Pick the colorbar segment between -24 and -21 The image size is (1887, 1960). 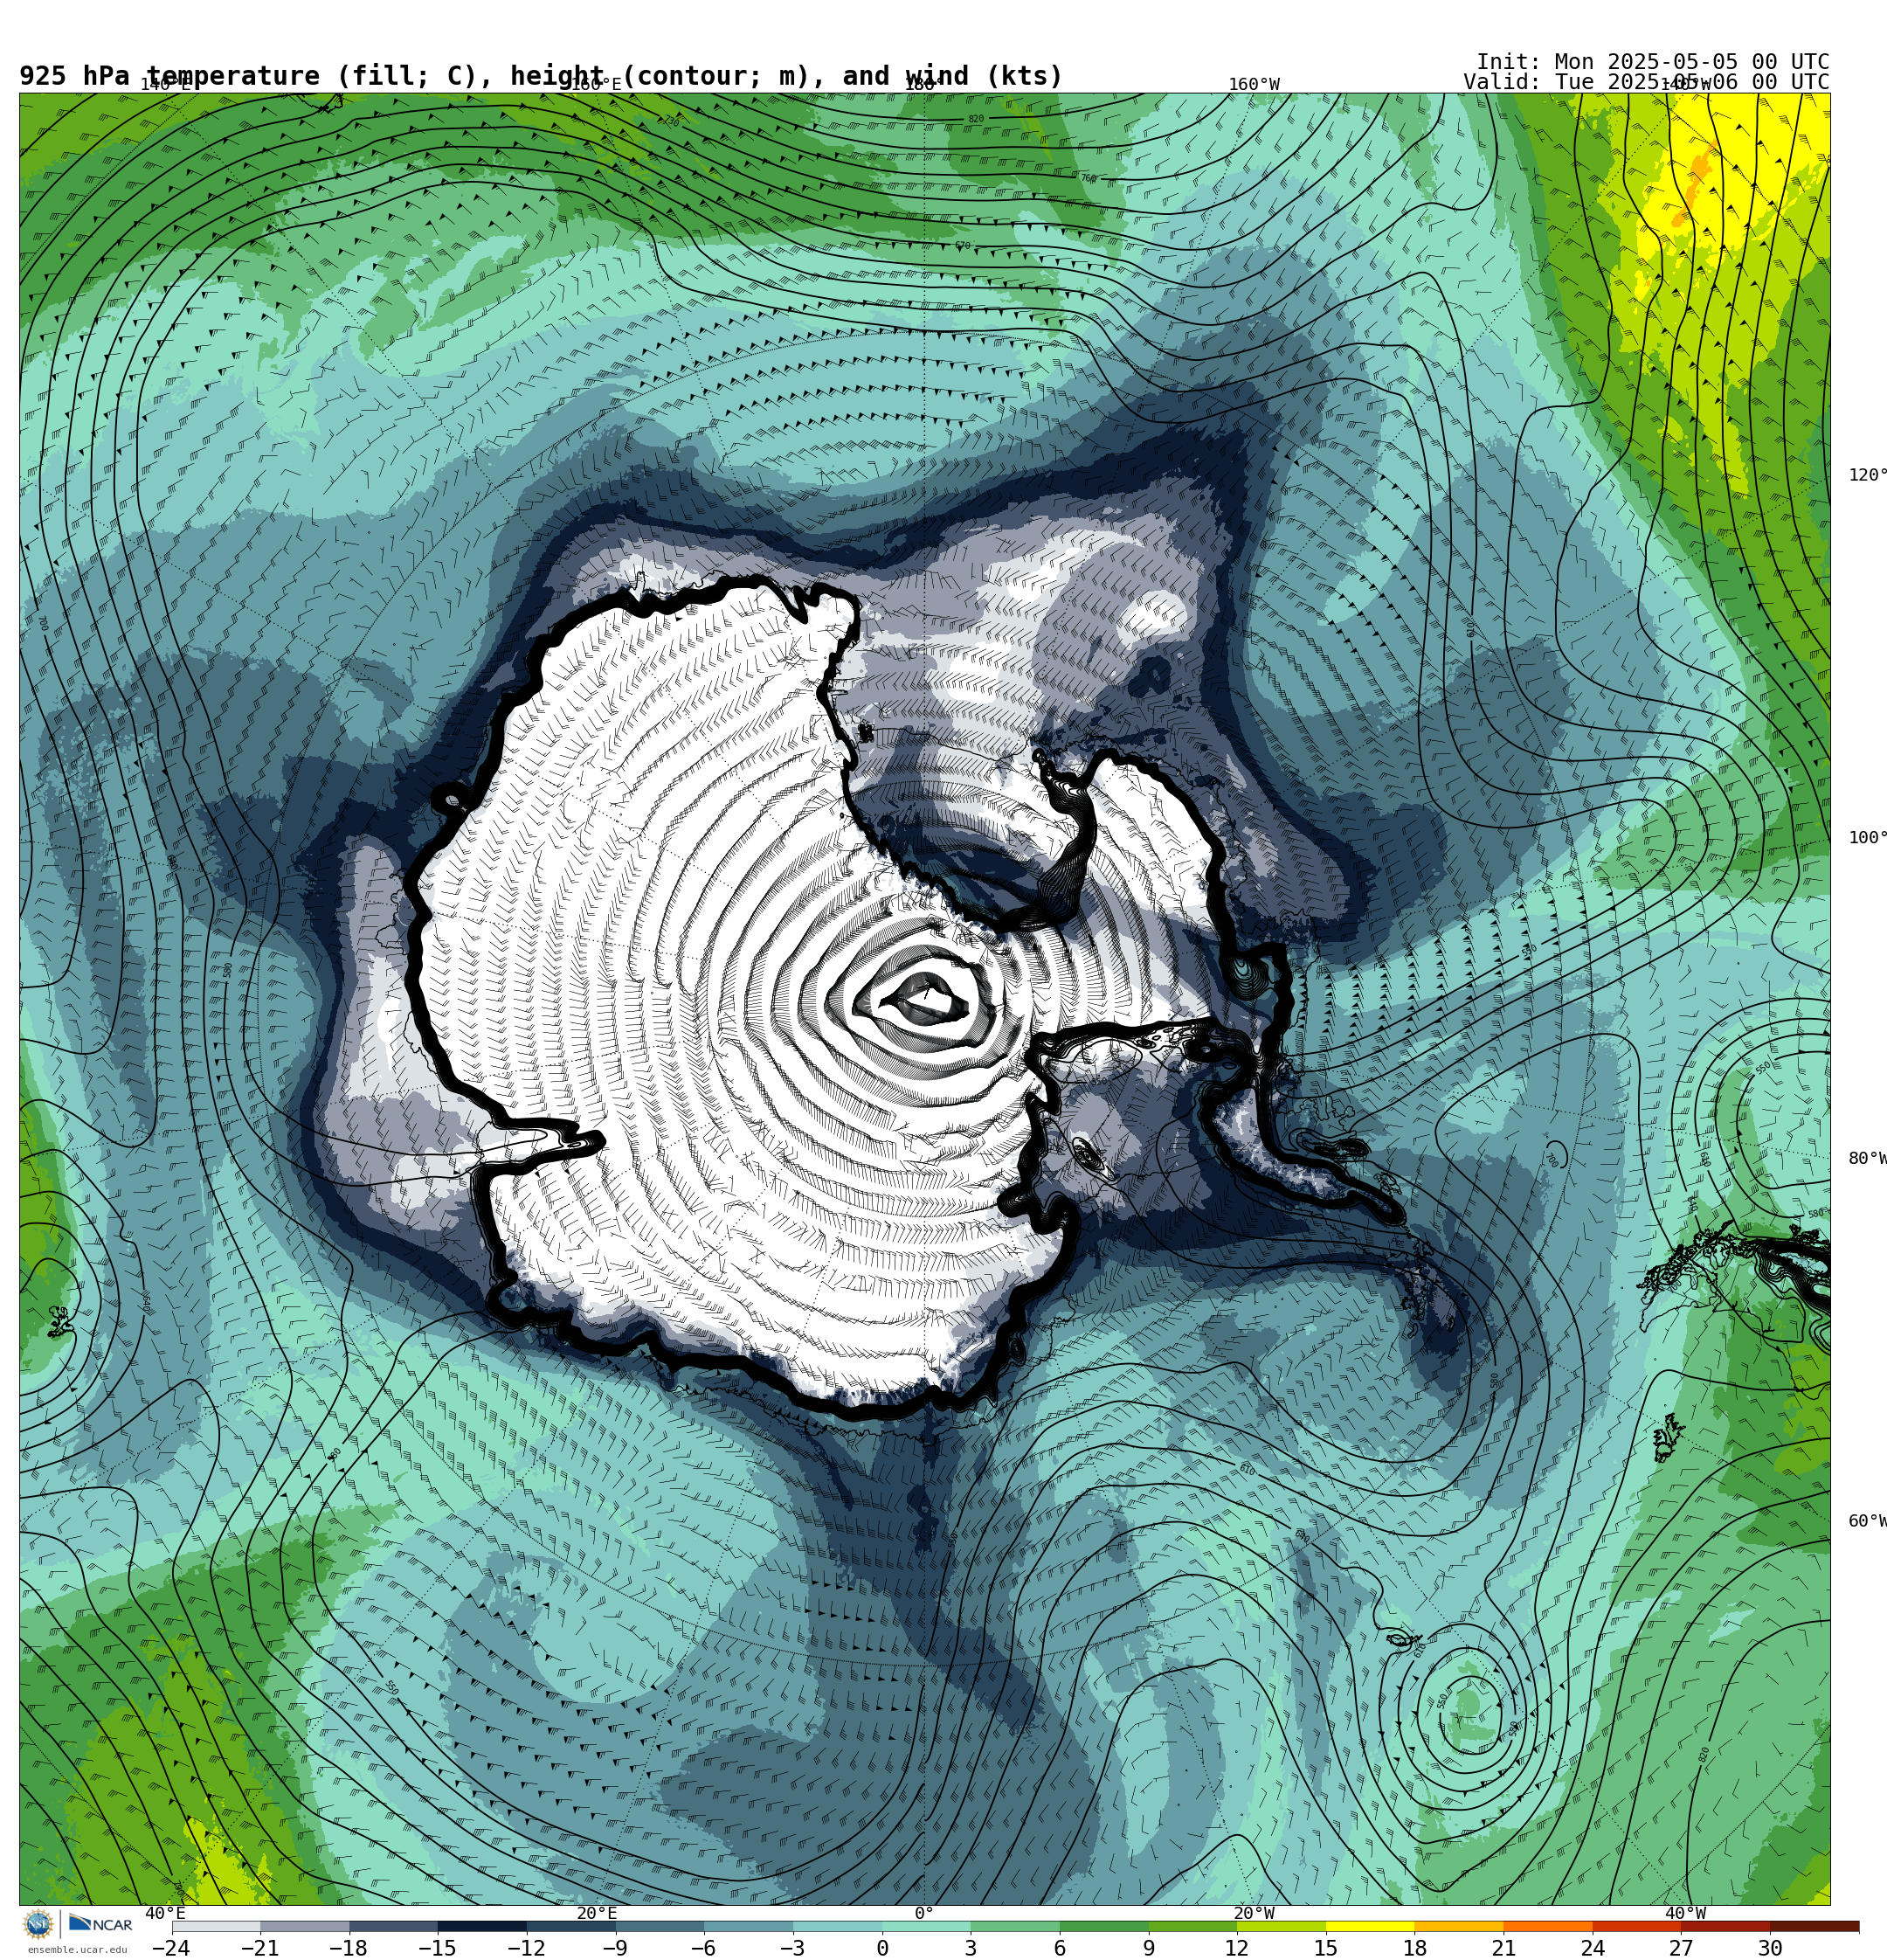(x=216, y=1926)
